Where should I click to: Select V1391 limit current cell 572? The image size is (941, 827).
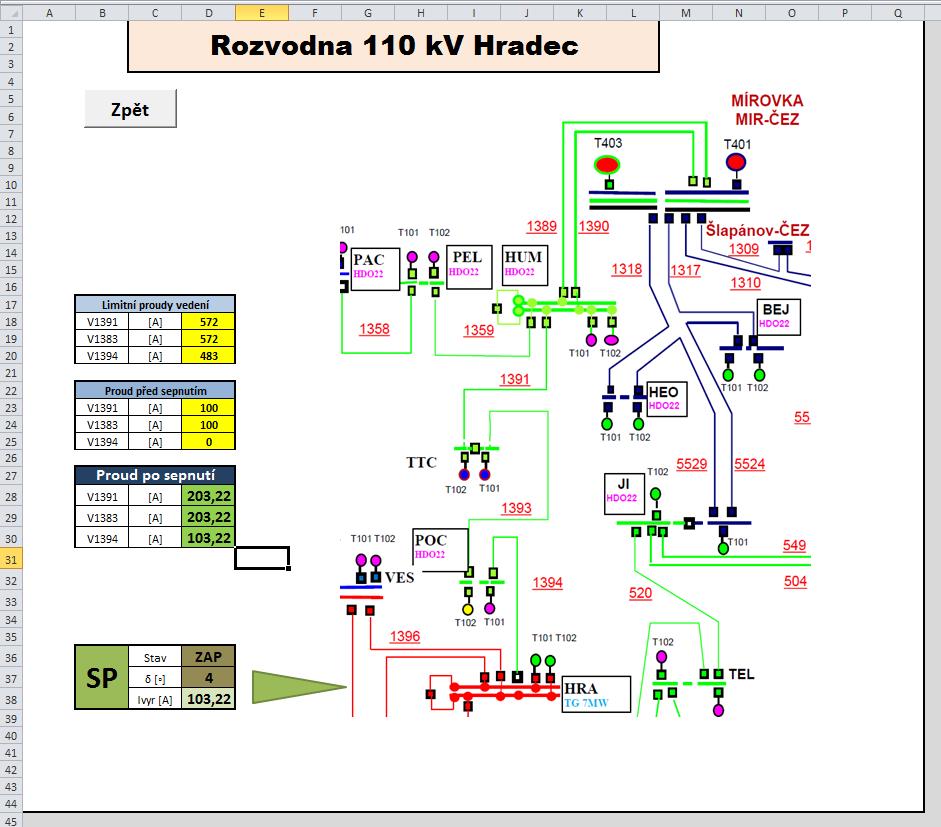click(x=208, y=322)
